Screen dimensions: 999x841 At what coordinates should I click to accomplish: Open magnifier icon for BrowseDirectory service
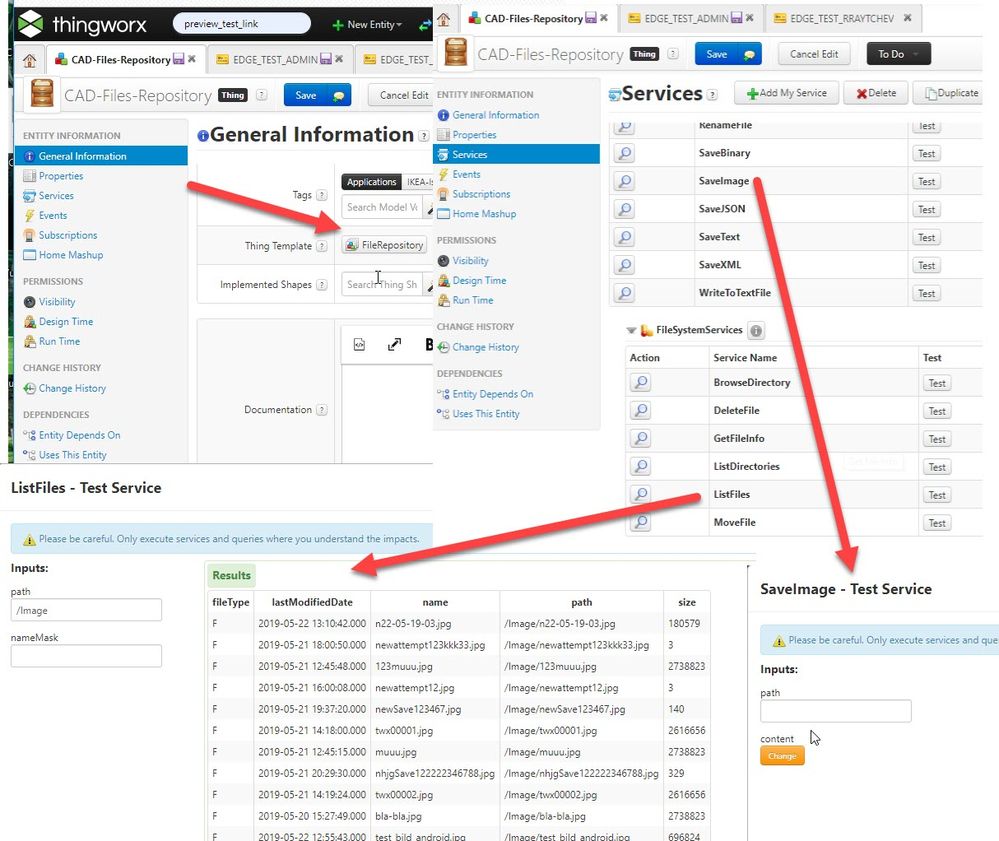(640, 382)
